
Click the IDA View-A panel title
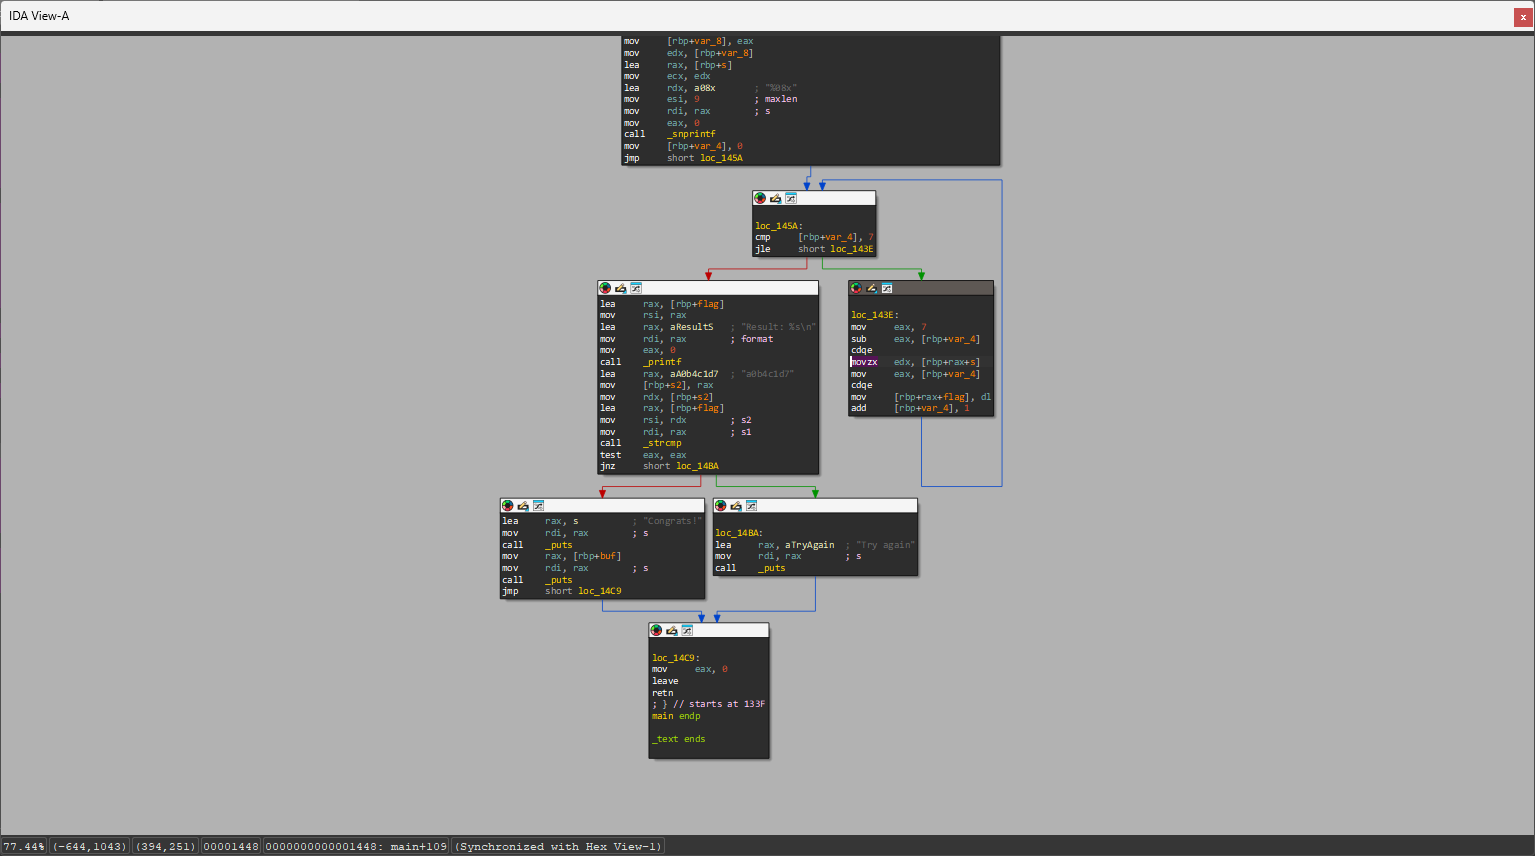[39, 16]
